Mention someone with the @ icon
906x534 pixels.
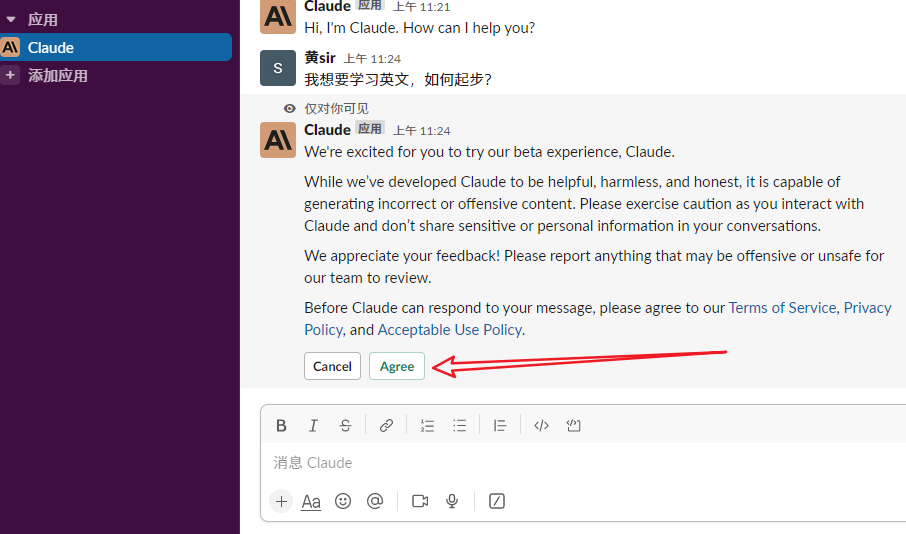[375, 501]
